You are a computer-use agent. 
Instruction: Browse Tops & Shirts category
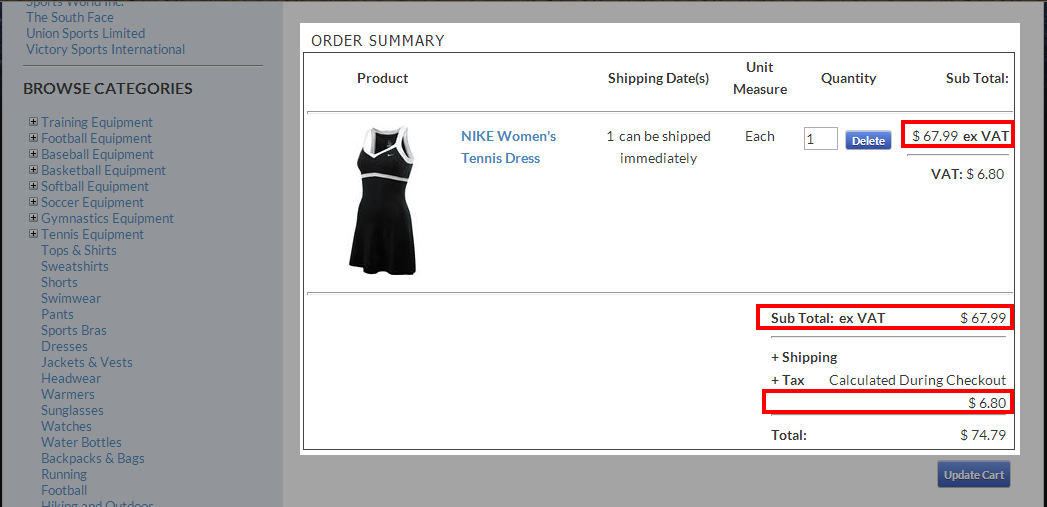(79, 250)
